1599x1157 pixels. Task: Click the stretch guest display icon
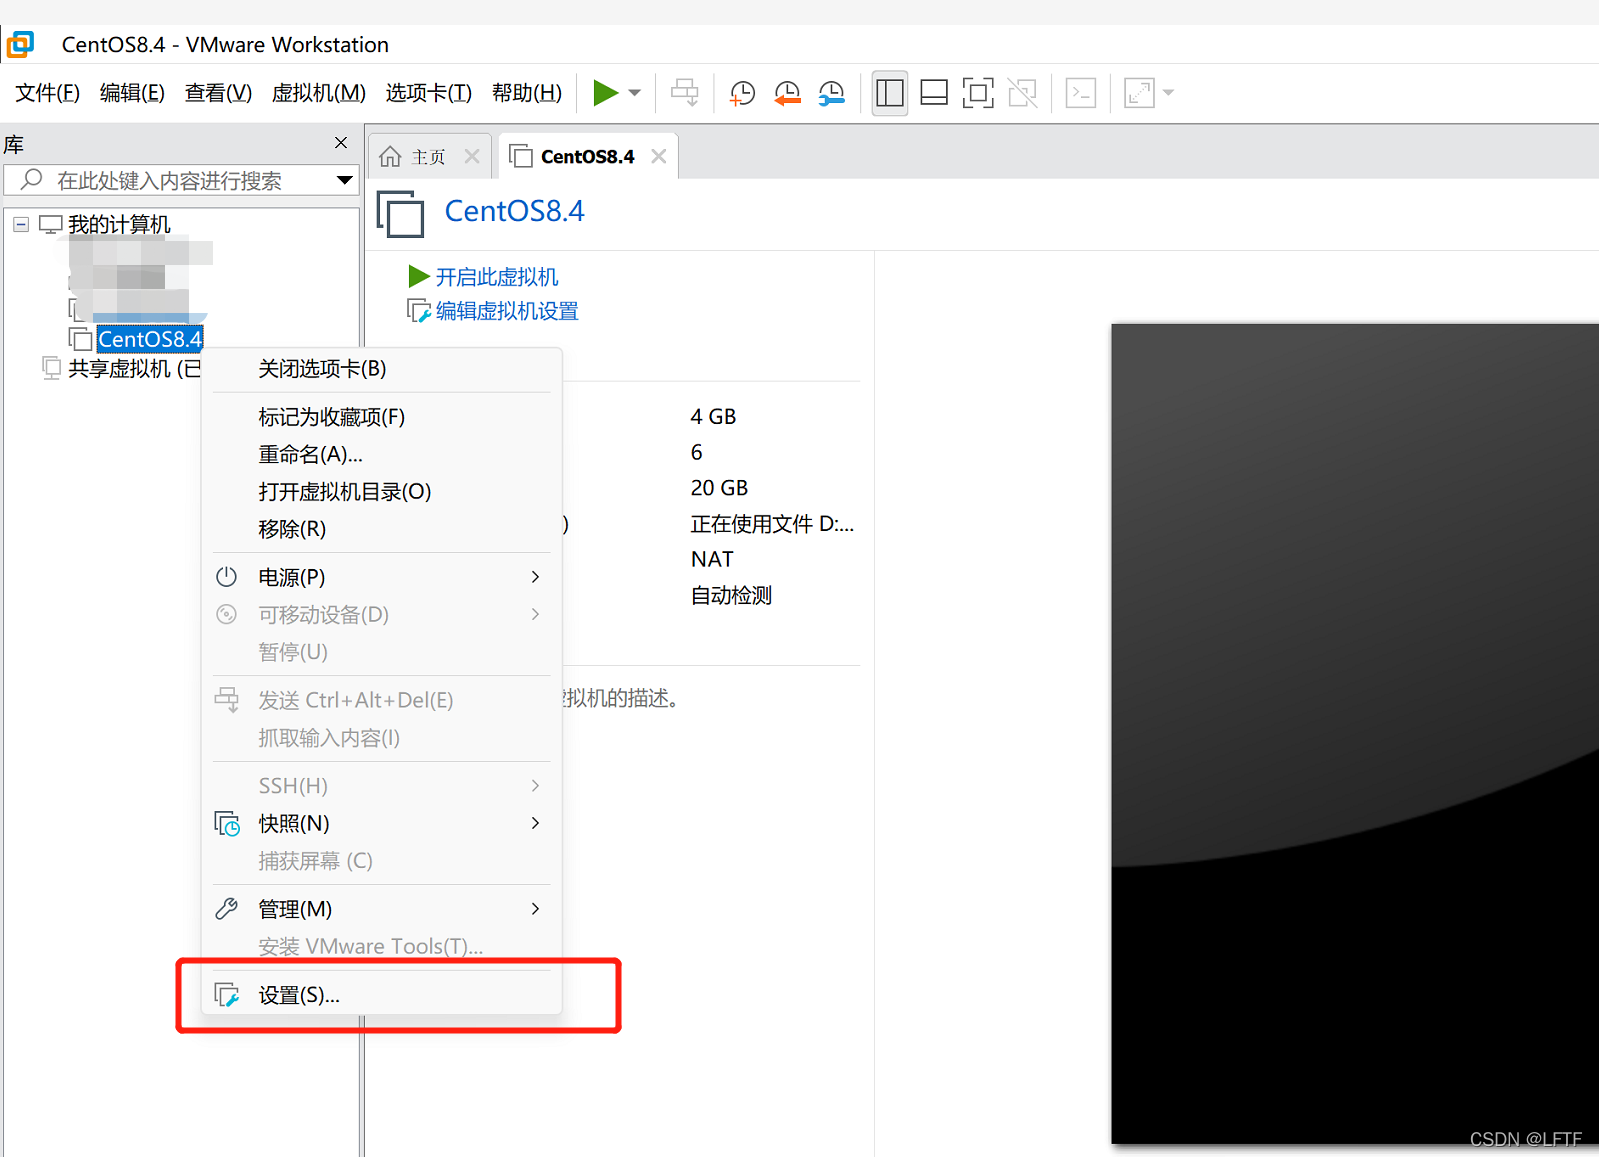[x=1139, y=93]
